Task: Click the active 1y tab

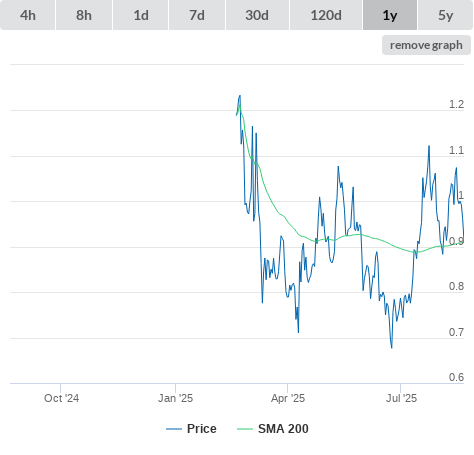Action: coord(390,15)
